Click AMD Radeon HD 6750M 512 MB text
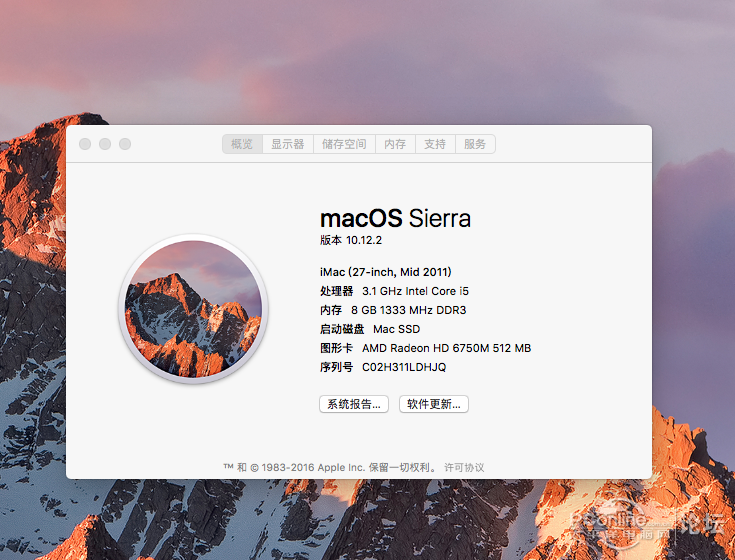The height and width of the screenshot is (560, 735). pyautogui.click(x=446, y=348)
